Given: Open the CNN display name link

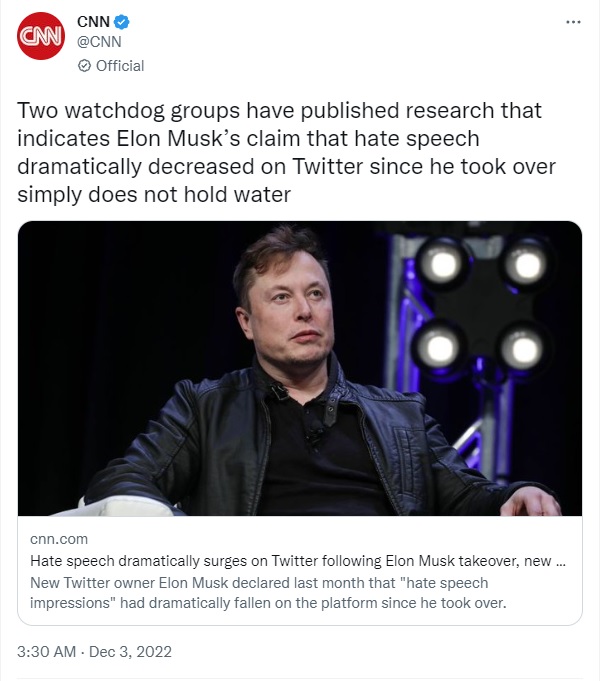Looking at the screenshot, I should tap(93, 21).
